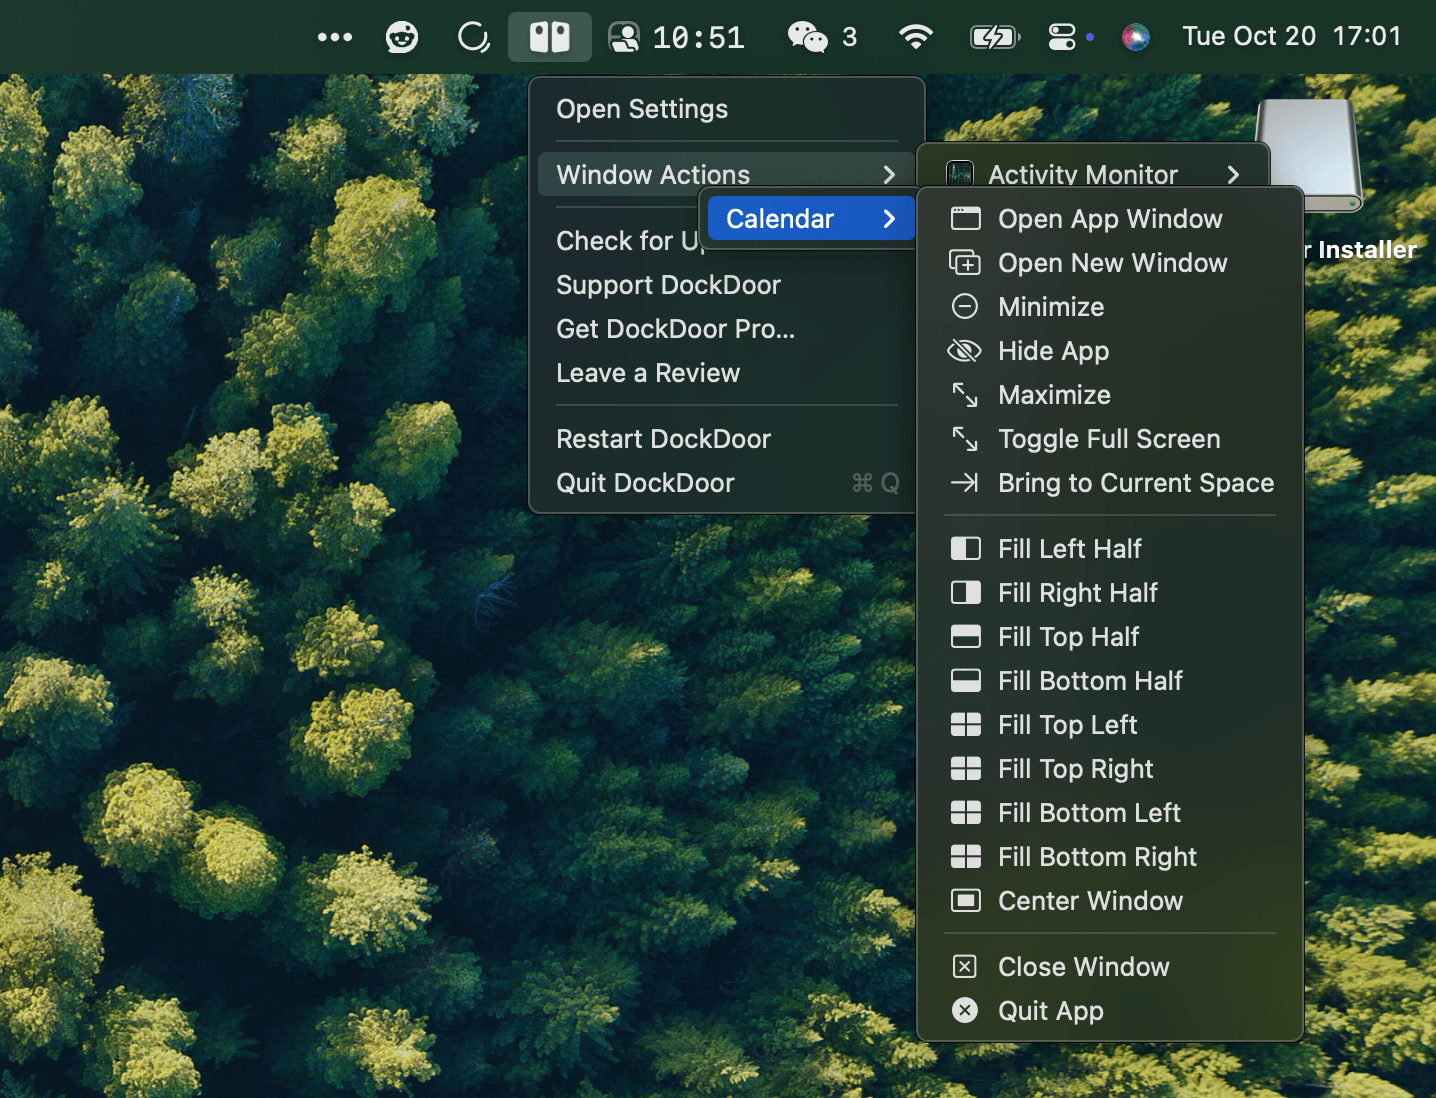Click the Fill Bottom Half icon
This screenshot has height=1098, width=1436.
point(965,681)
